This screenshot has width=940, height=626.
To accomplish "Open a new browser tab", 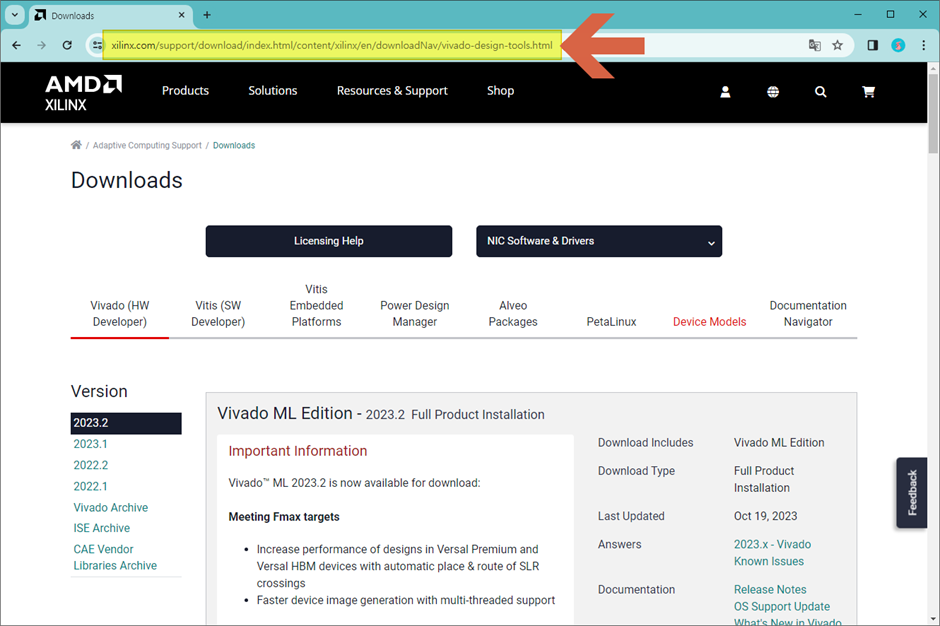I will click(207, 15).
